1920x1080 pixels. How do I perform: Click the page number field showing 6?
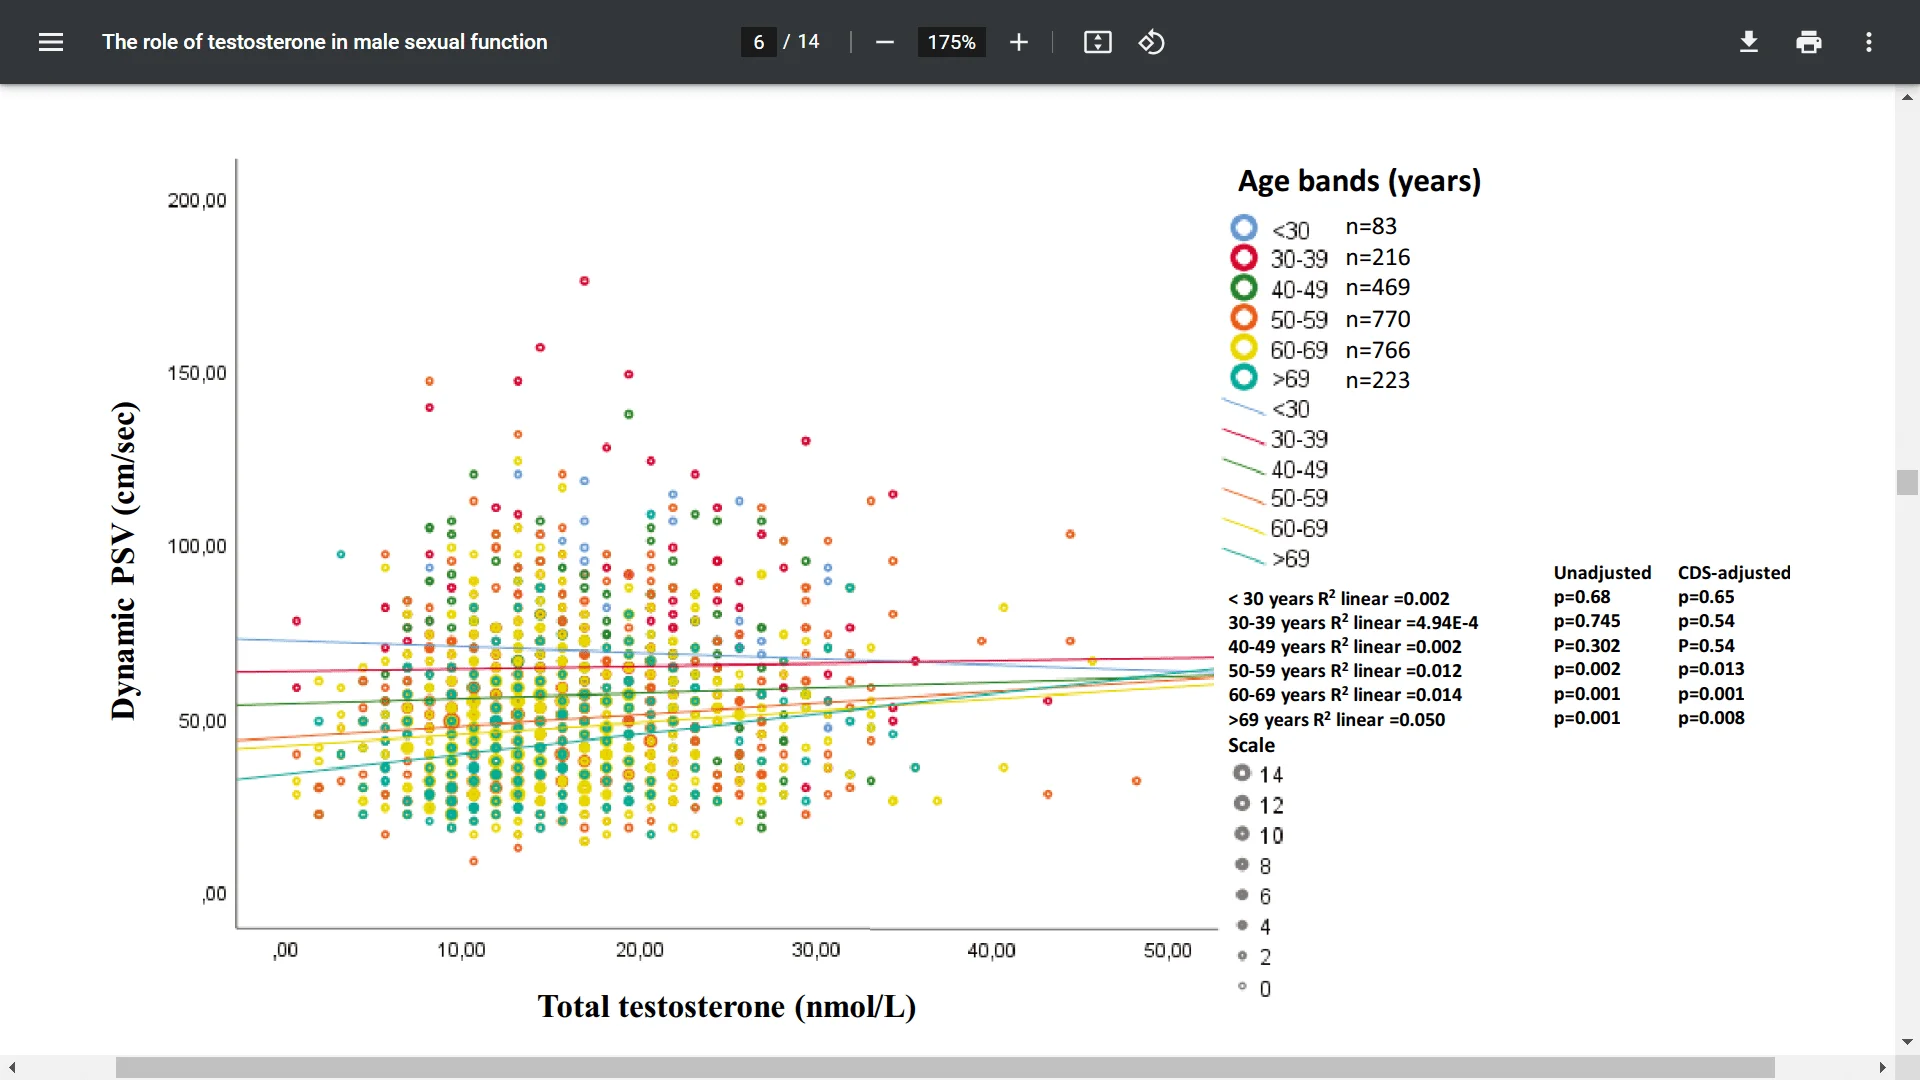point(759,42)
